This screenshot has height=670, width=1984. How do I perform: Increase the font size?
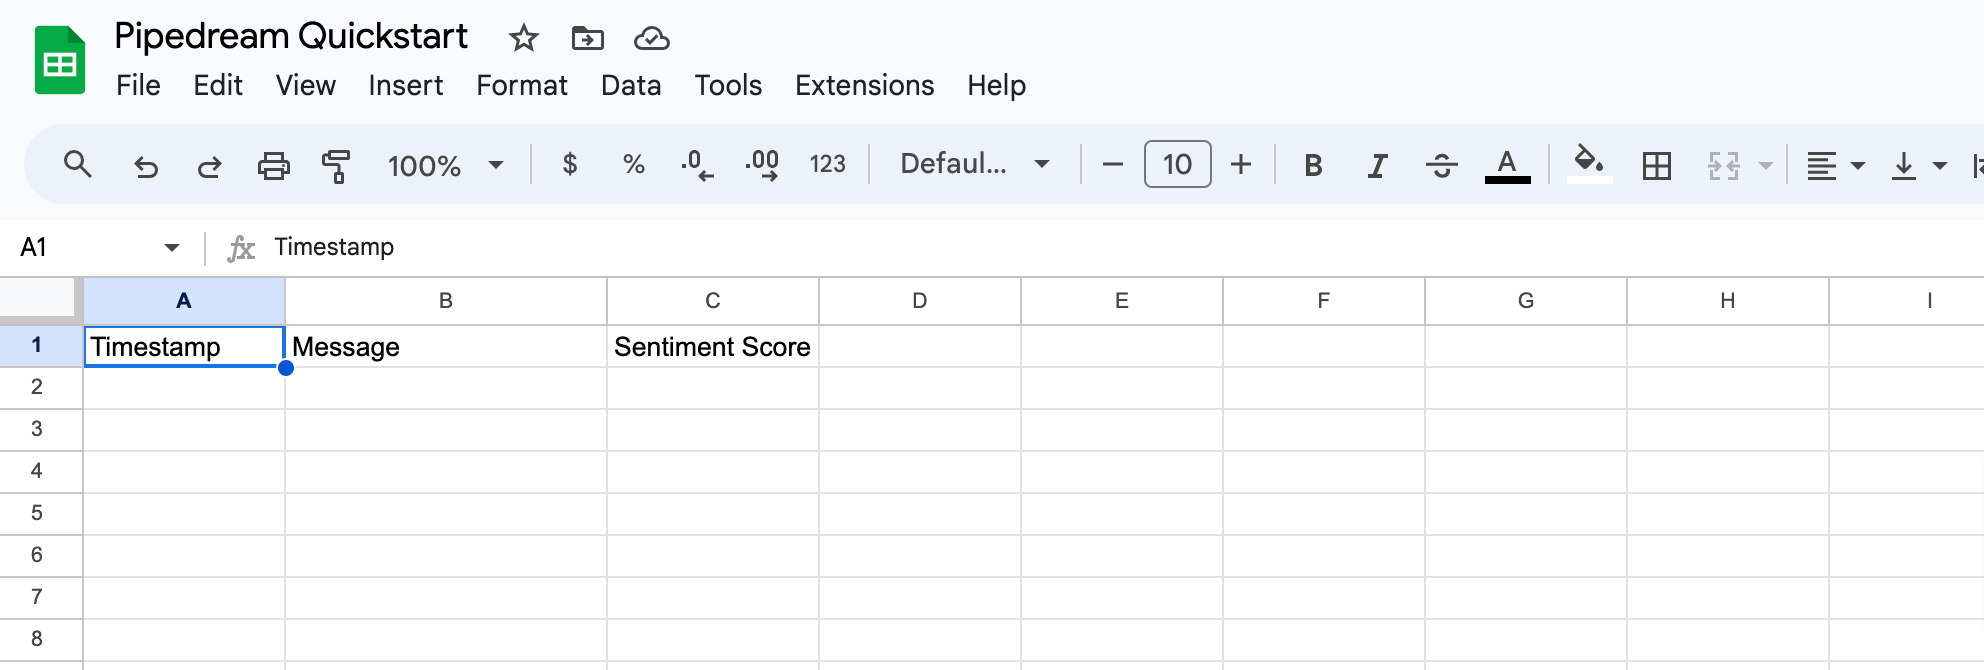pyautogui.click(x=1241, y=164)
